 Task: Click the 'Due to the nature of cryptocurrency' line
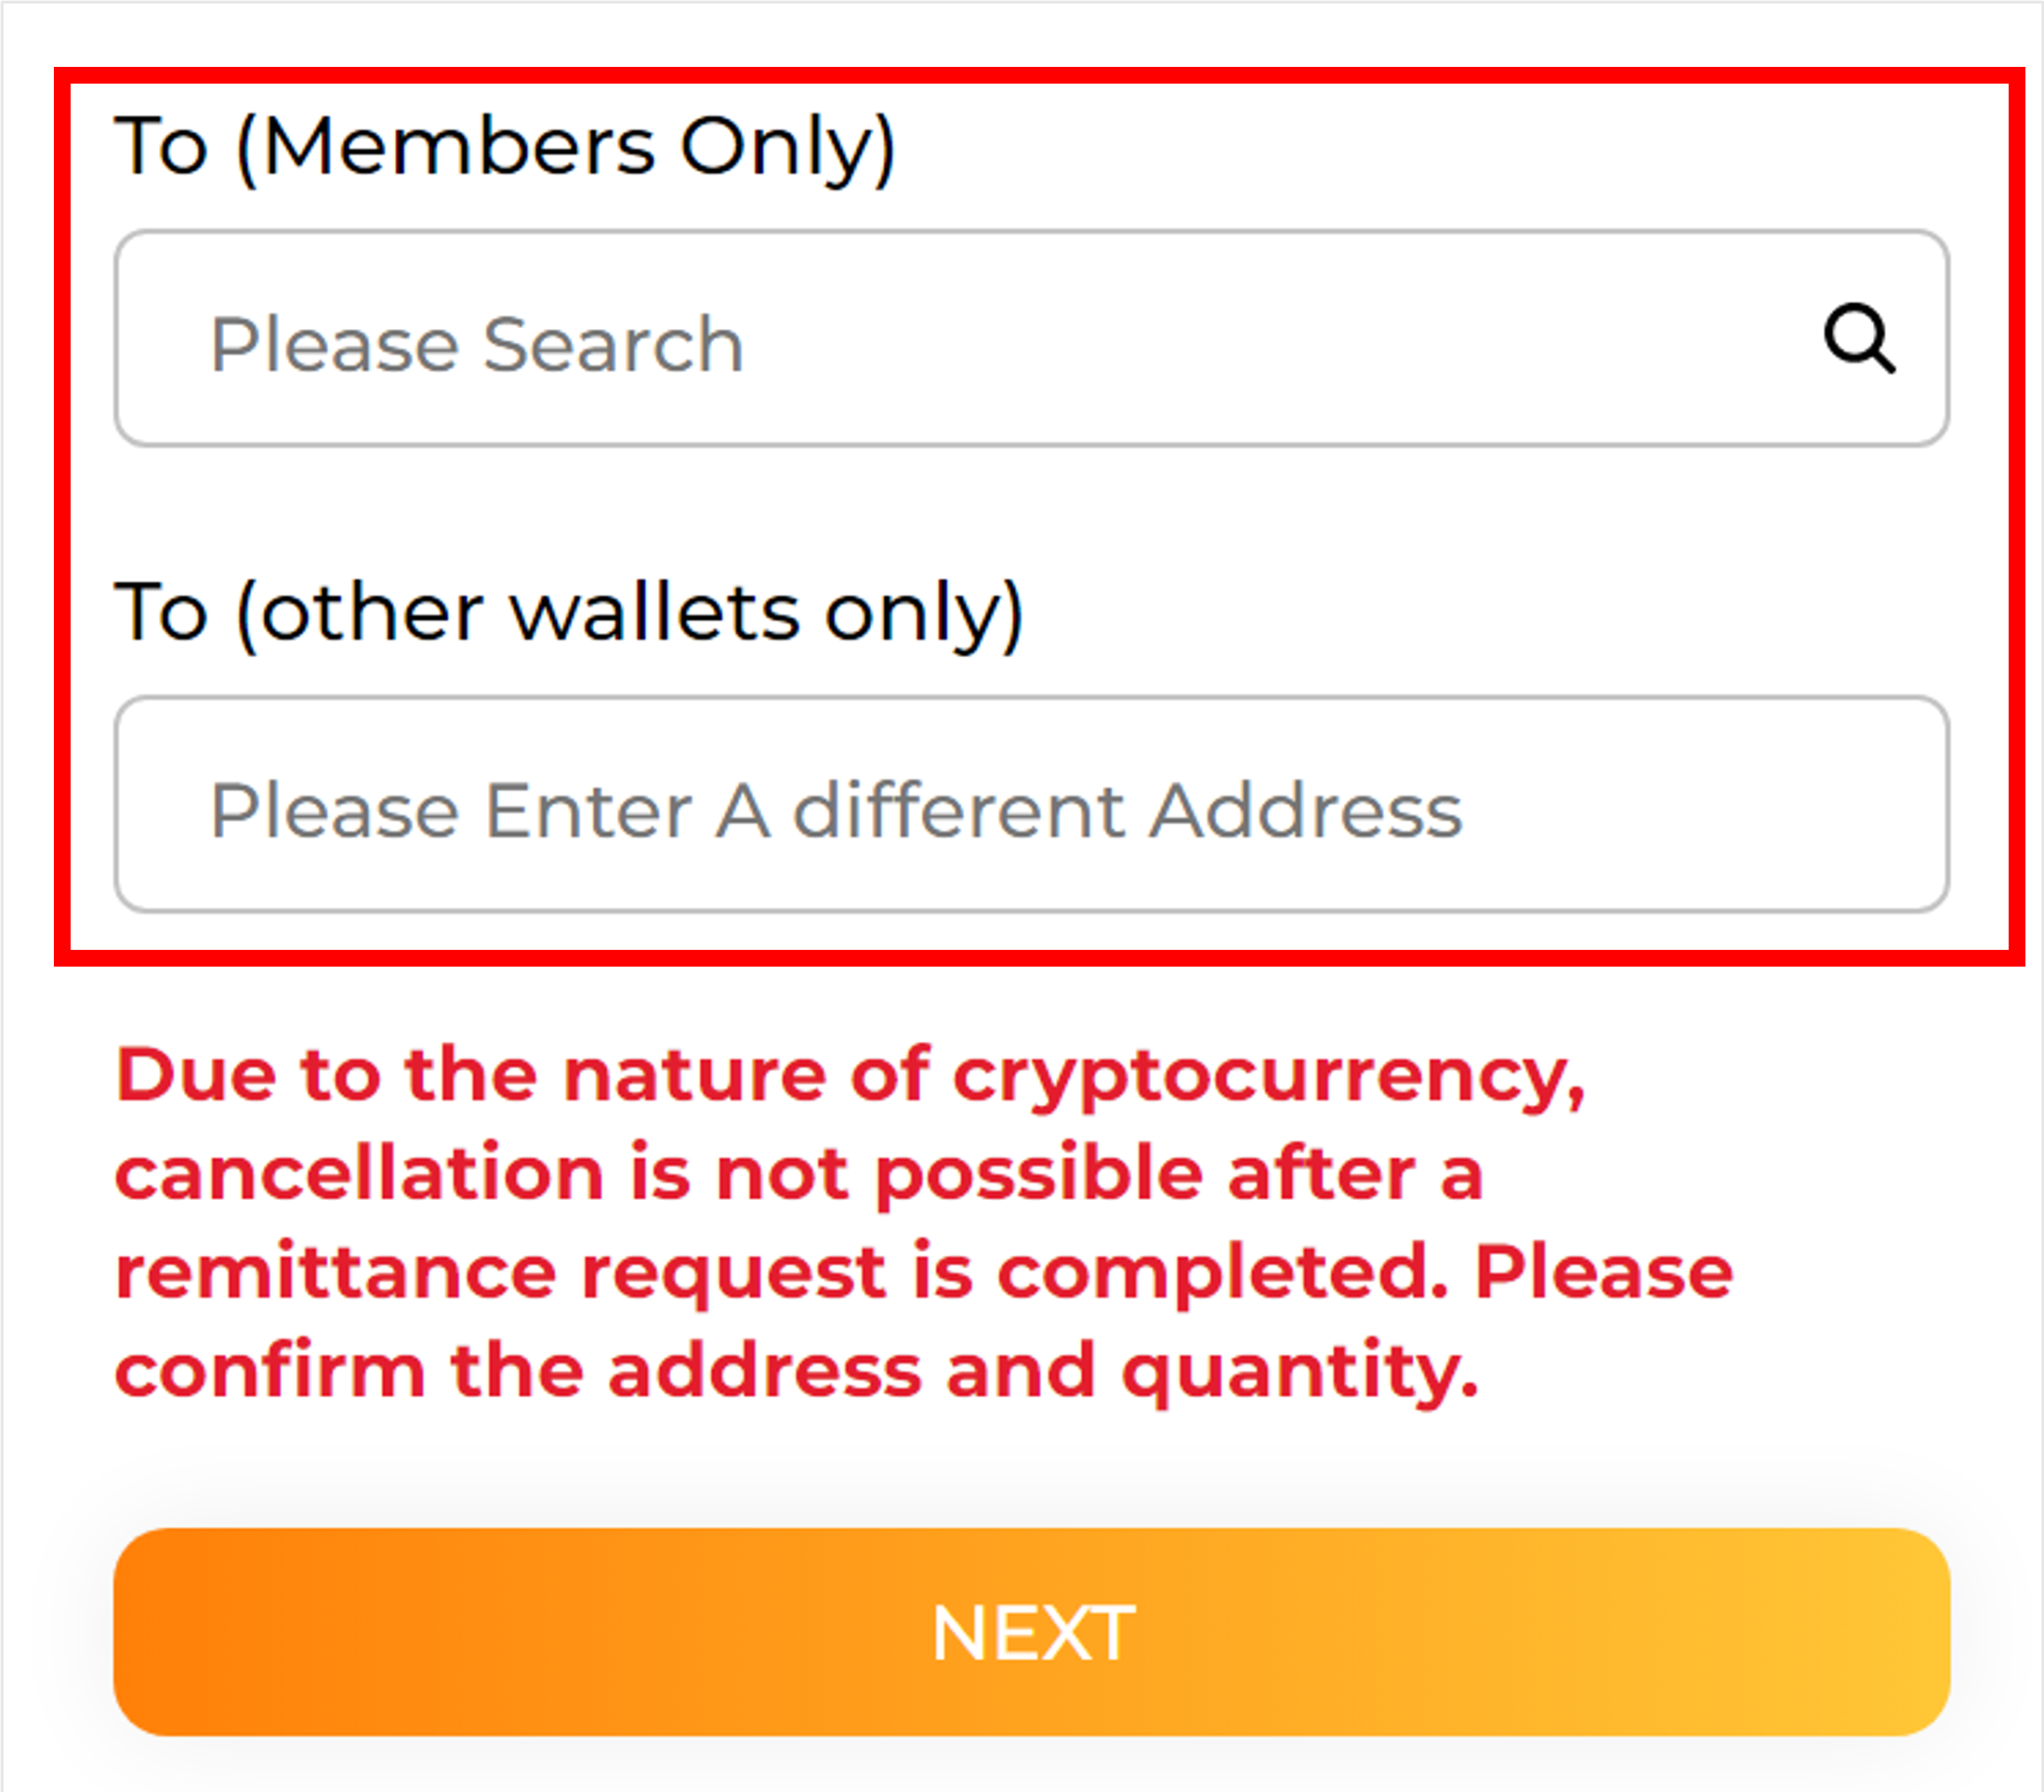coord(850,1076)
